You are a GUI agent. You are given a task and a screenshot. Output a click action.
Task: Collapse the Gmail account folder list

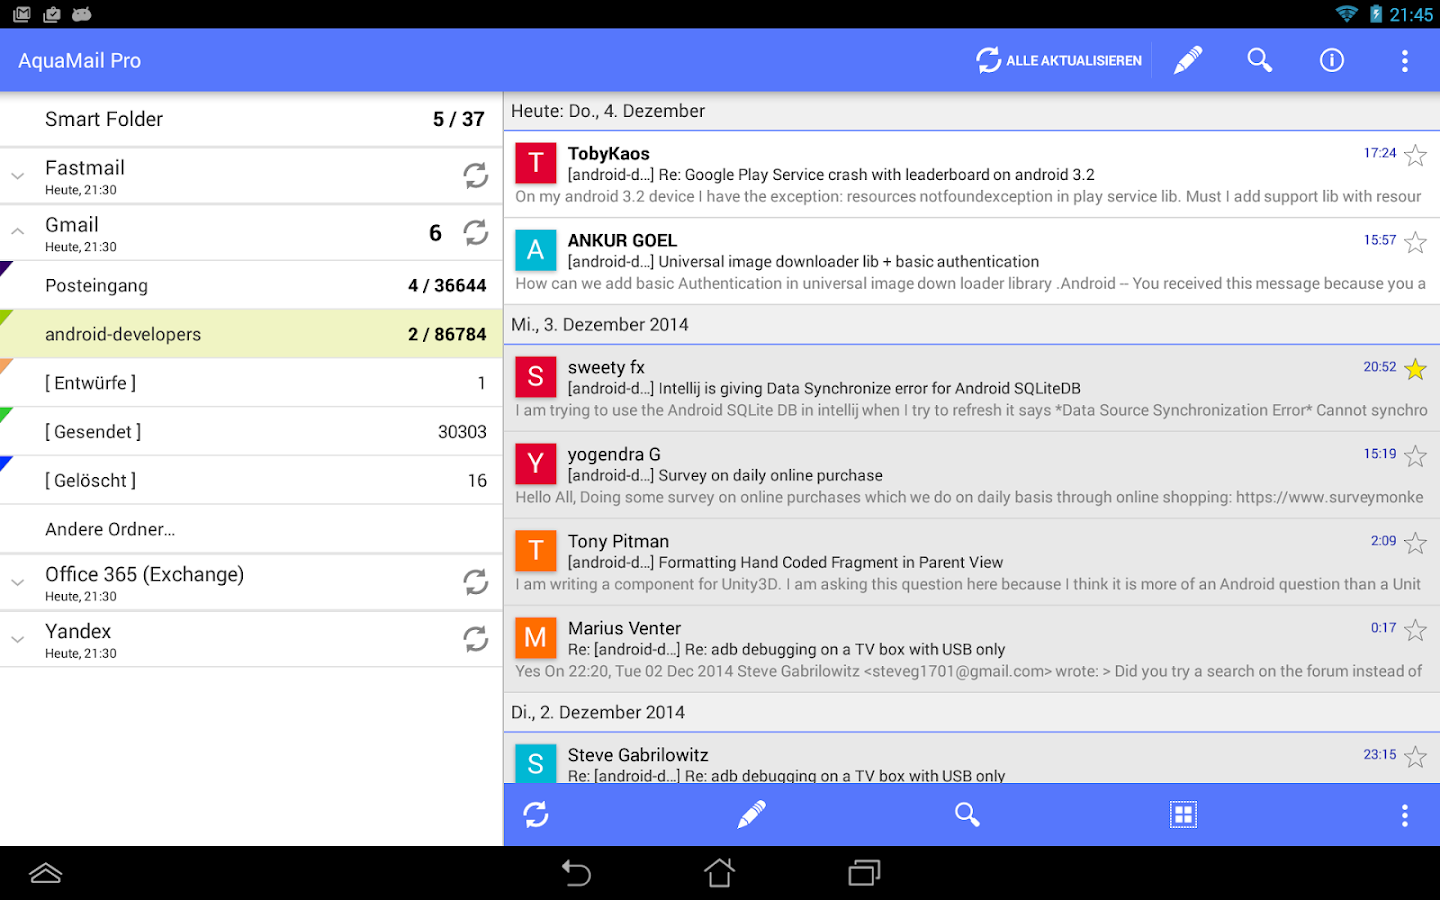17,232
